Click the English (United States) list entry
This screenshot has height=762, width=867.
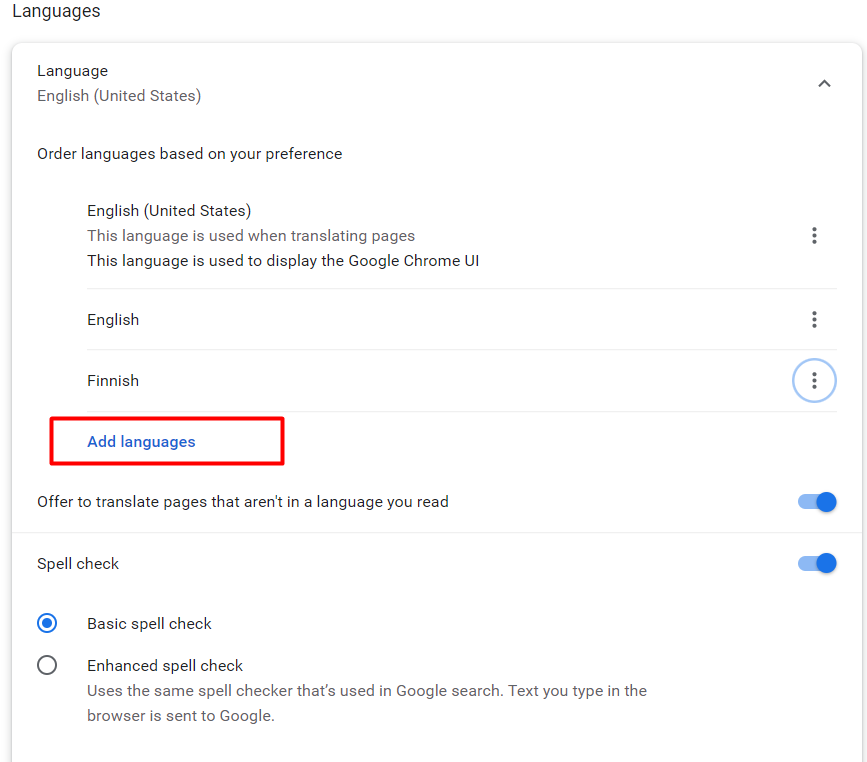169,211
